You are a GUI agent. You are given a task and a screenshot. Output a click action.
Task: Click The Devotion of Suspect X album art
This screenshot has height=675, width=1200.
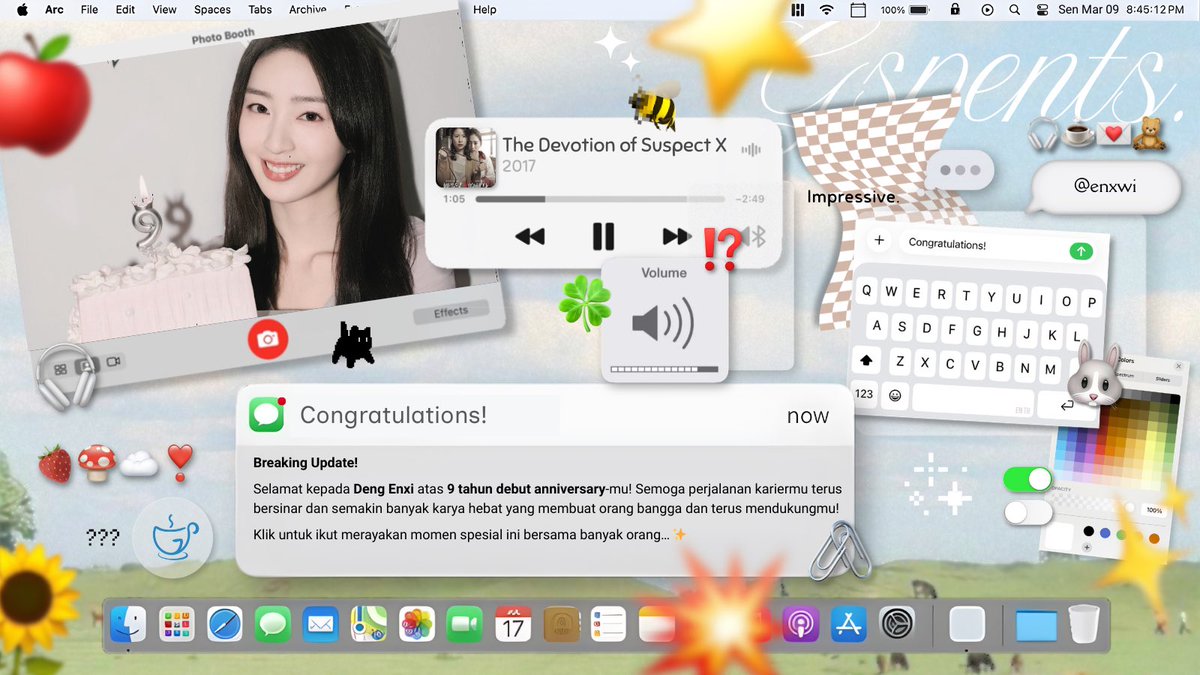[x=466, y=157]
